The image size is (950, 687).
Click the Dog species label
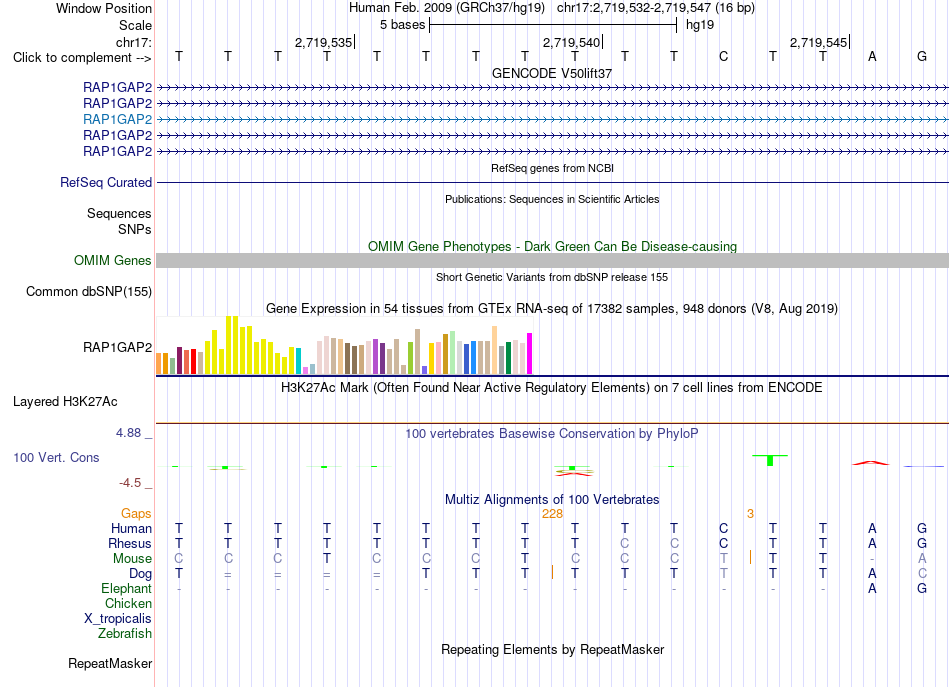(x=140, y=574)
